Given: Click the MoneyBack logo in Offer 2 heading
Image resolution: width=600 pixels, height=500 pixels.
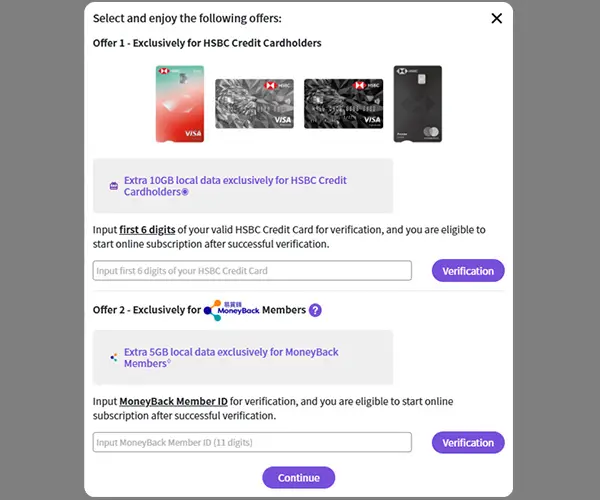Looking at the screenshot, I should pyautogui.click(x=231, y=310).
